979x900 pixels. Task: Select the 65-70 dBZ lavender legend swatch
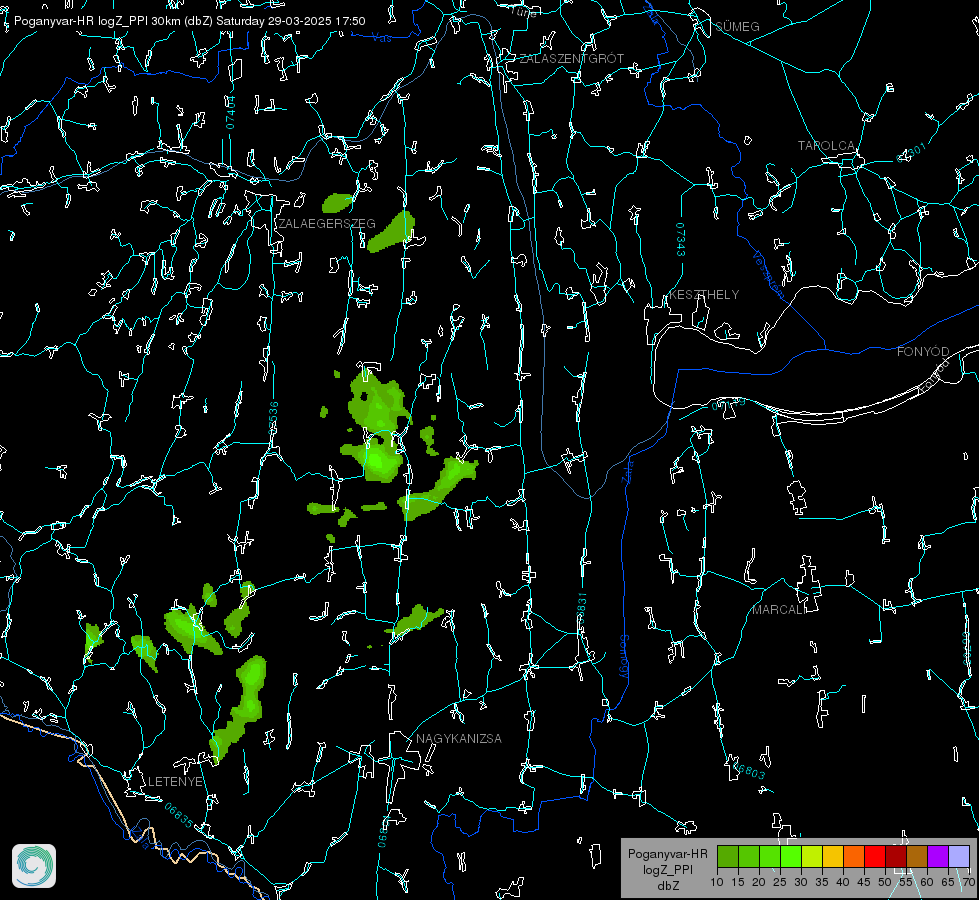tap(959, 856)
